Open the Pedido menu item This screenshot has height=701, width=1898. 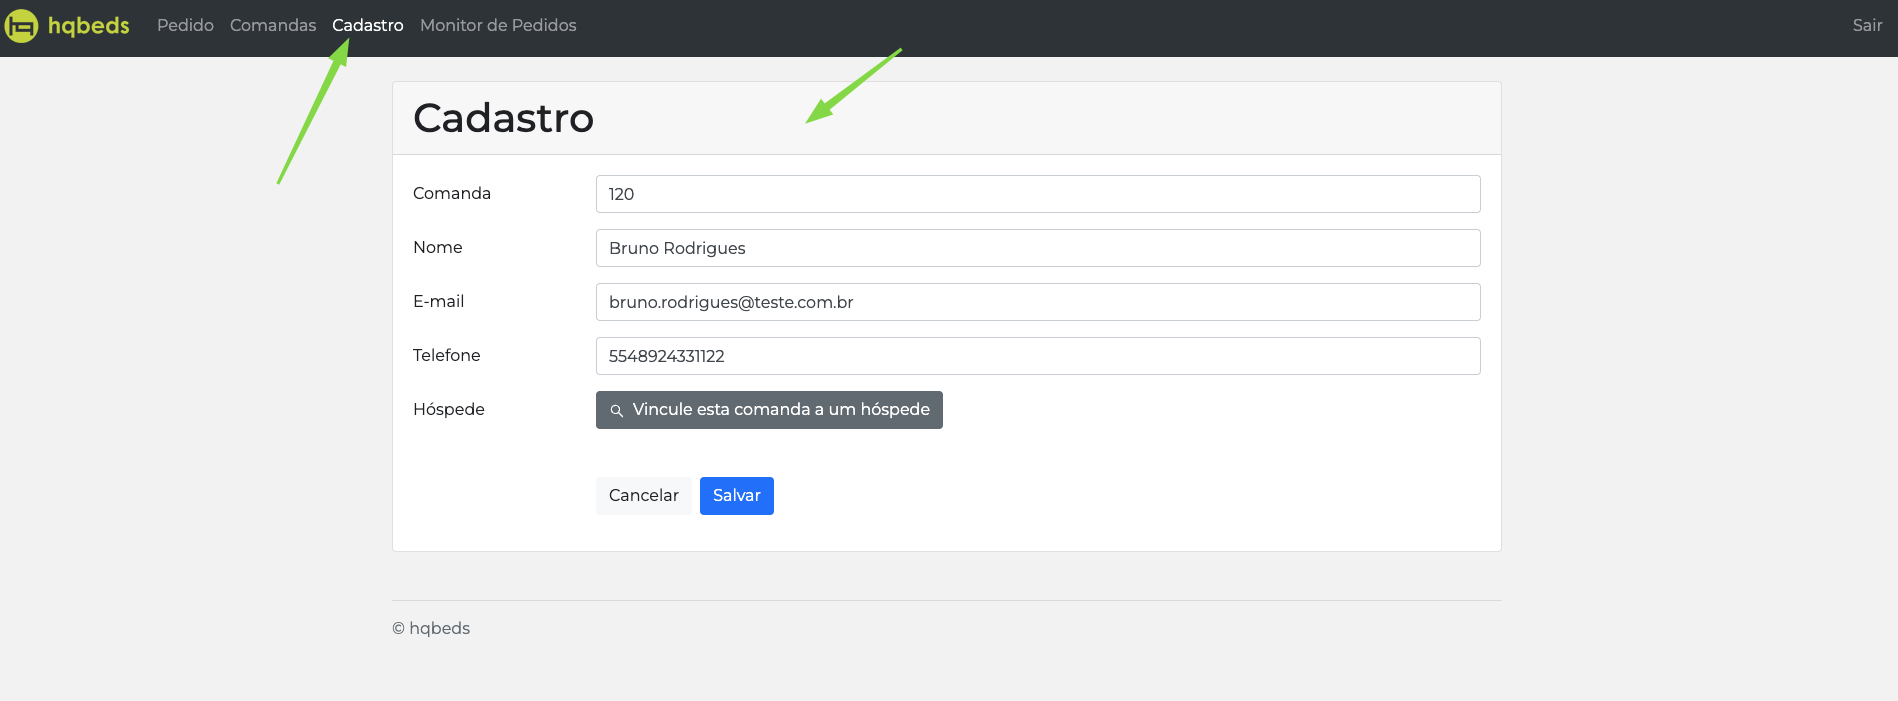185,25
